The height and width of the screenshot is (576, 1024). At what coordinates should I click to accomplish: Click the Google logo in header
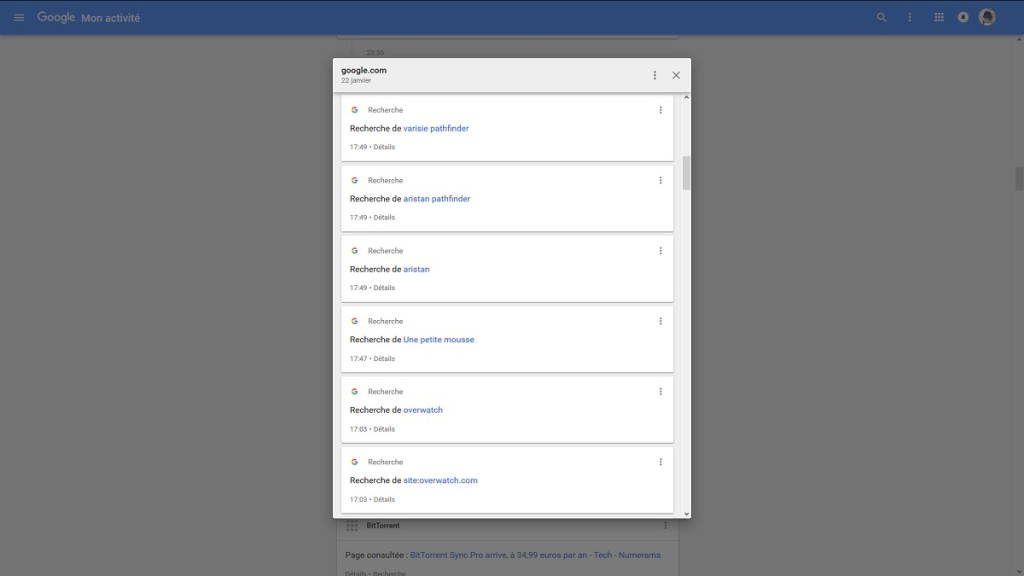[56, 18]
